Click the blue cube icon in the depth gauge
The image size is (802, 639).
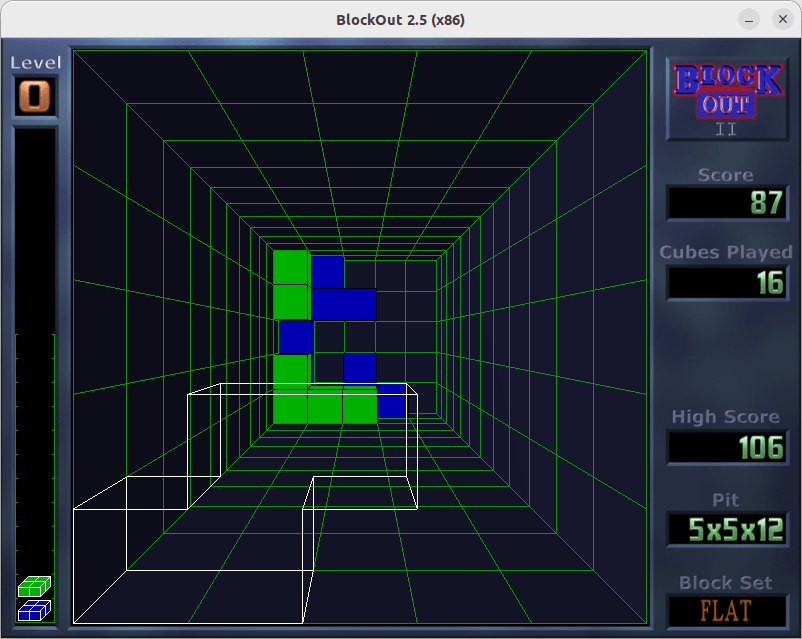point(34,610)
